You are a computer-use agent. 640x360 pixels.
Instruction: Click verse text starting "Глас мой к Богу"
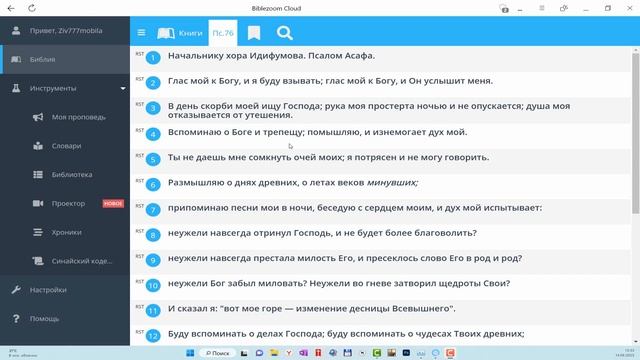click(330, 81)
